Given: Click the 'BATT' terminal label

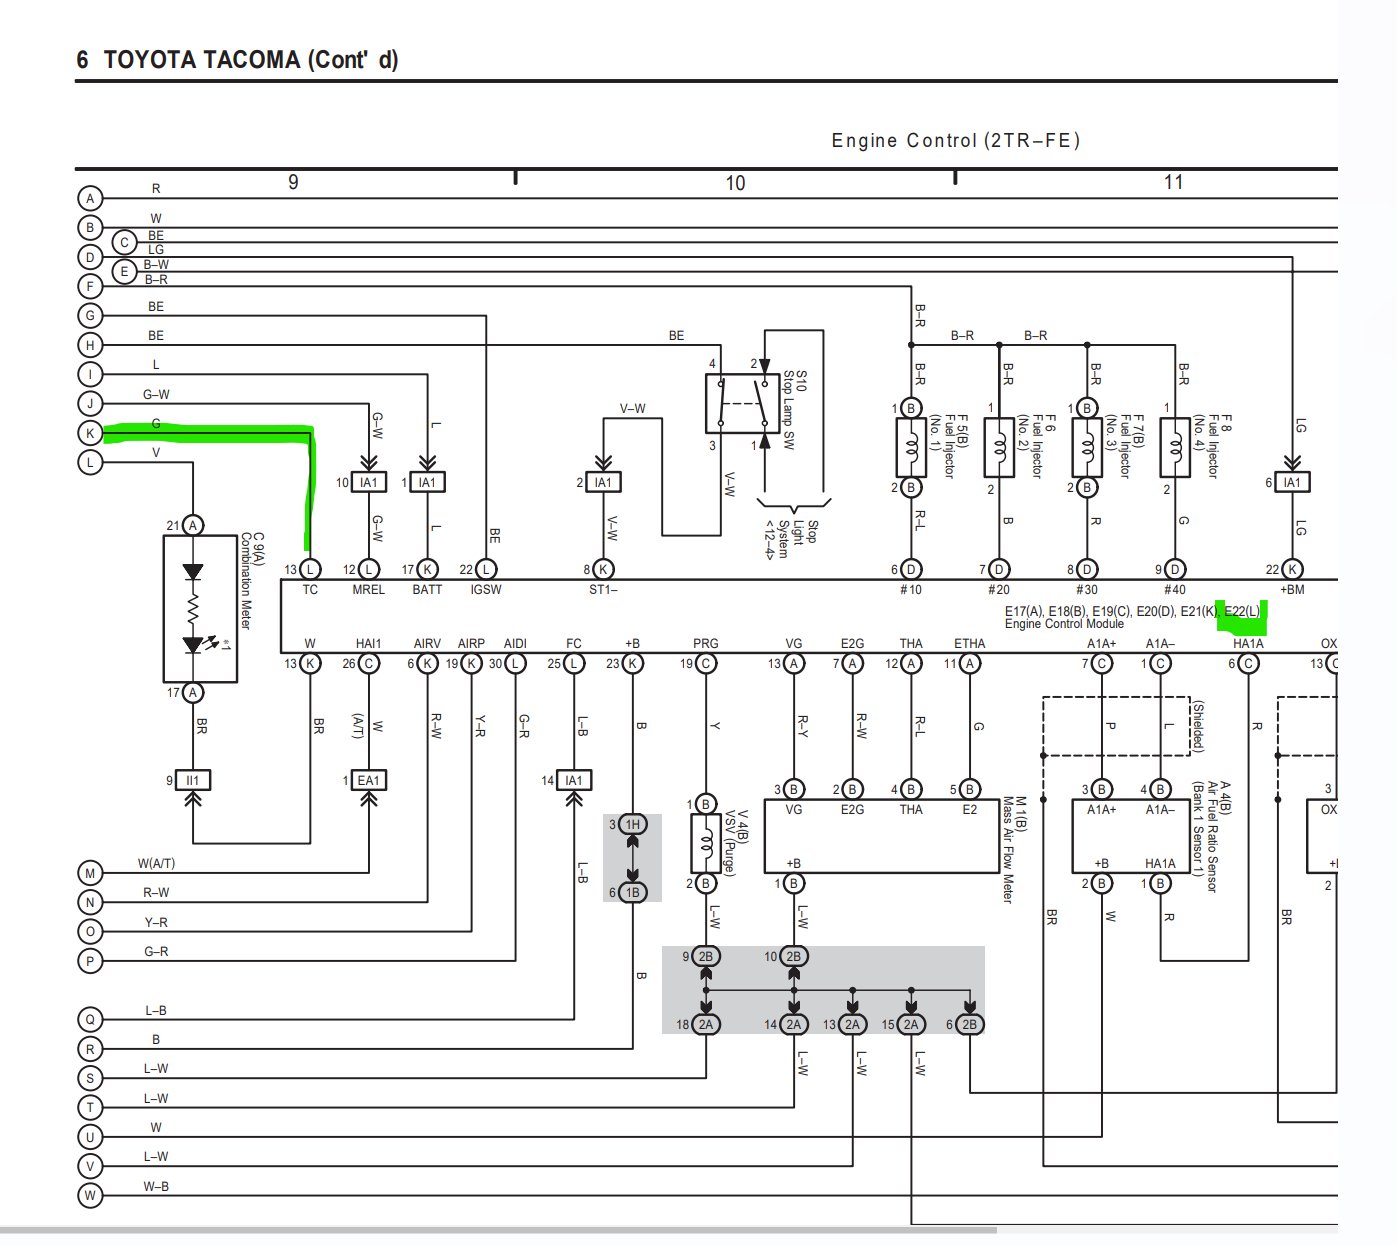Looking at the screenshot, I should point(427,590).
